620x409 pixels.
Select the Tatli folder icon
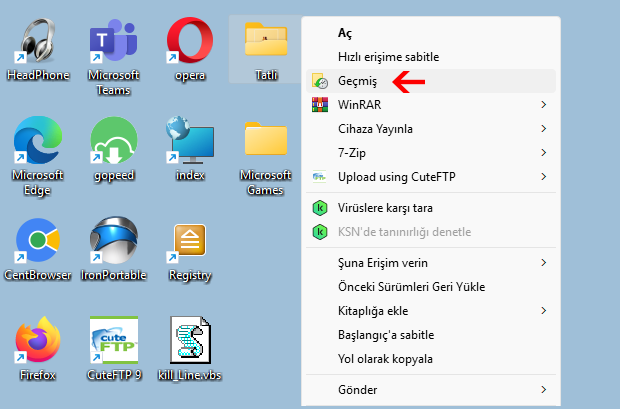tap(266, 40)
